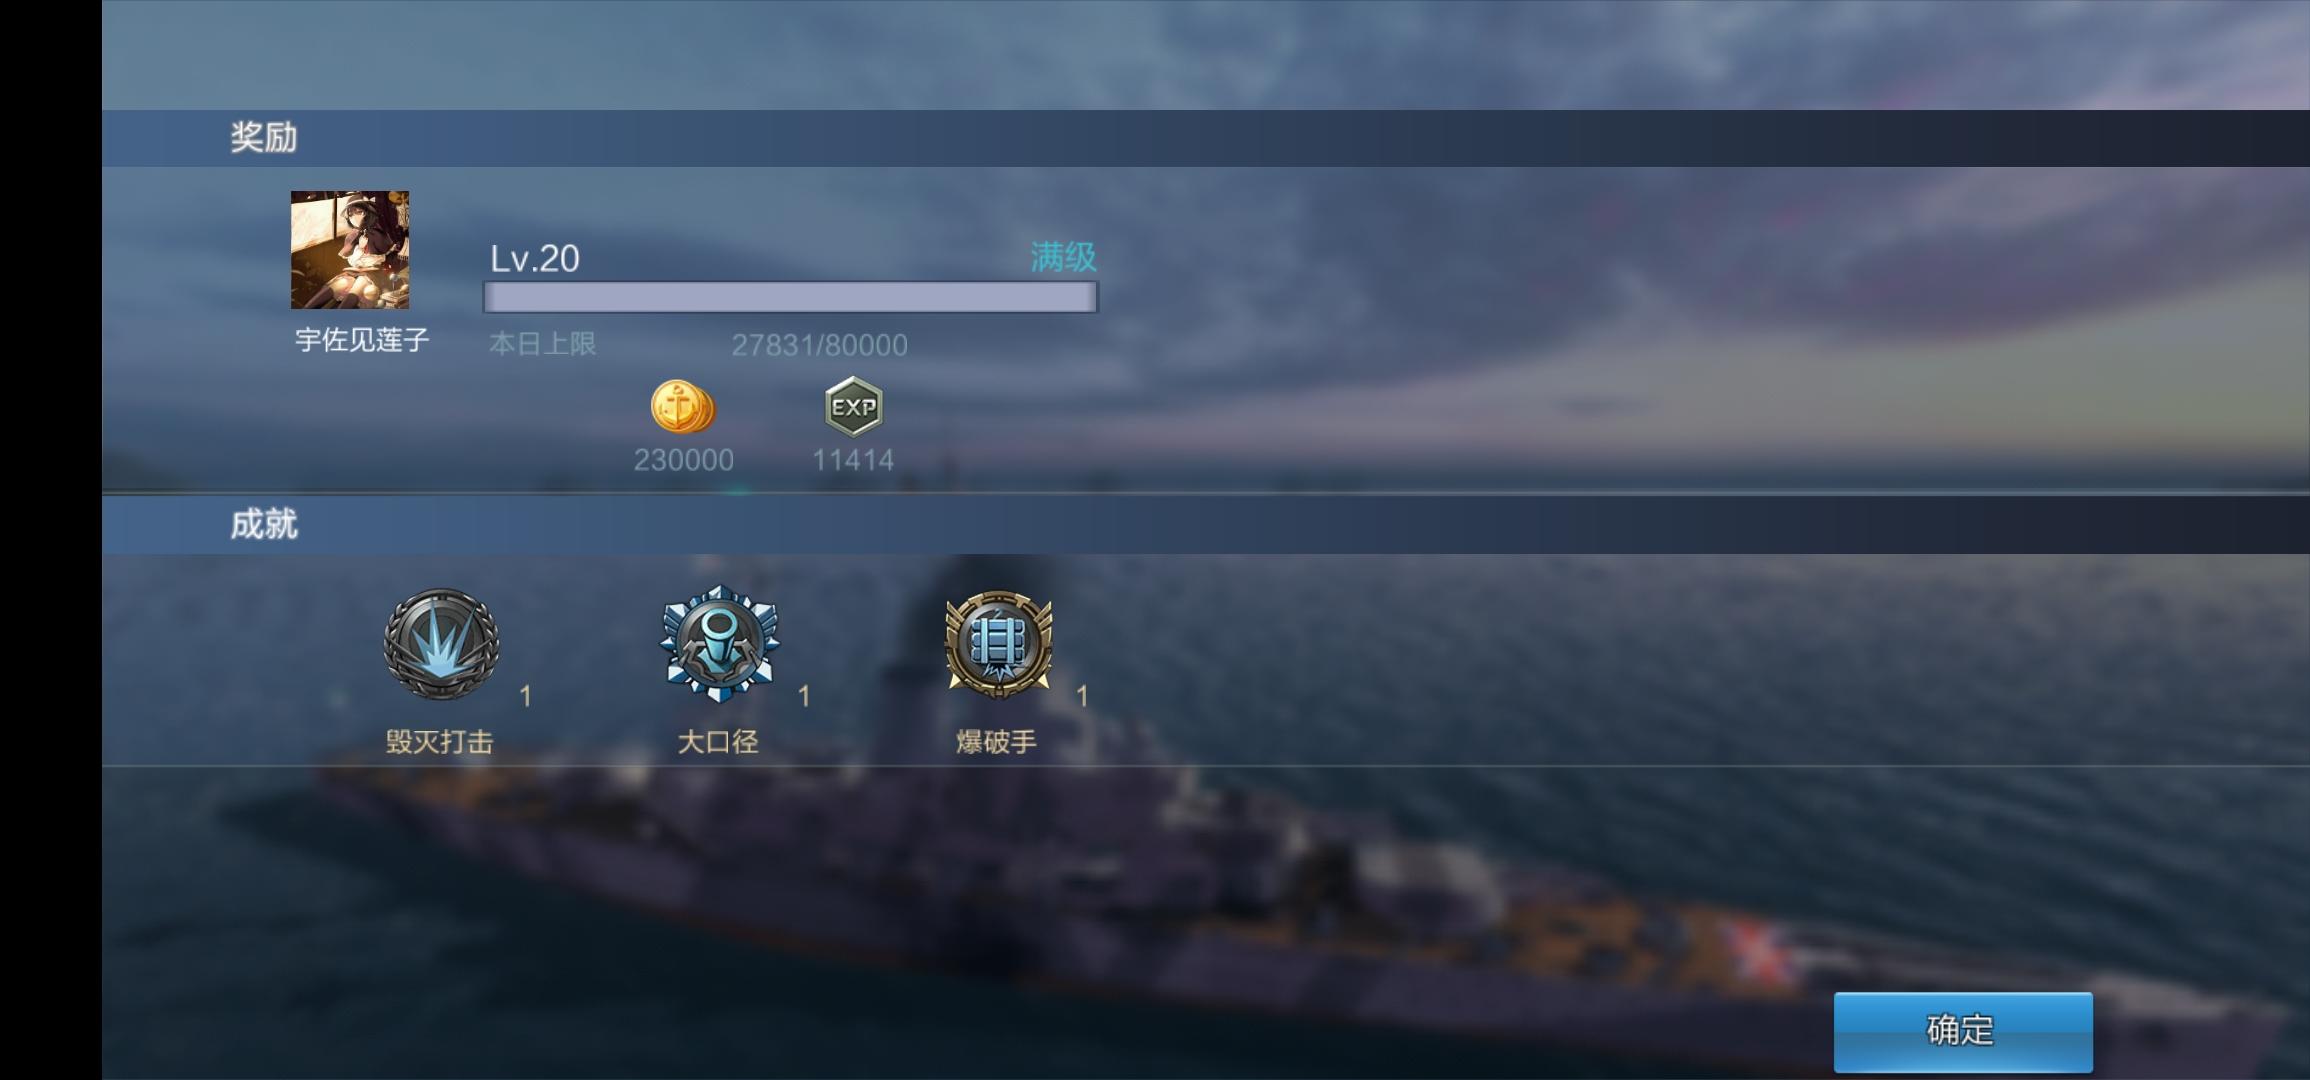Tap the 爆破手 achievement label
This screenshot has height=1080, width=2310.
click(996, 742)
